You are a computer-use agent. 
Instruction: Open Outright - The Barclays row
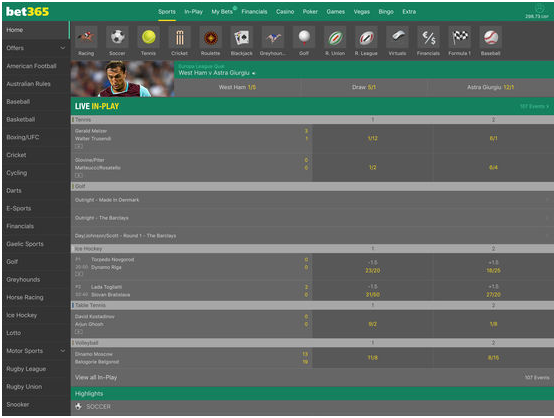coord(312,218)
